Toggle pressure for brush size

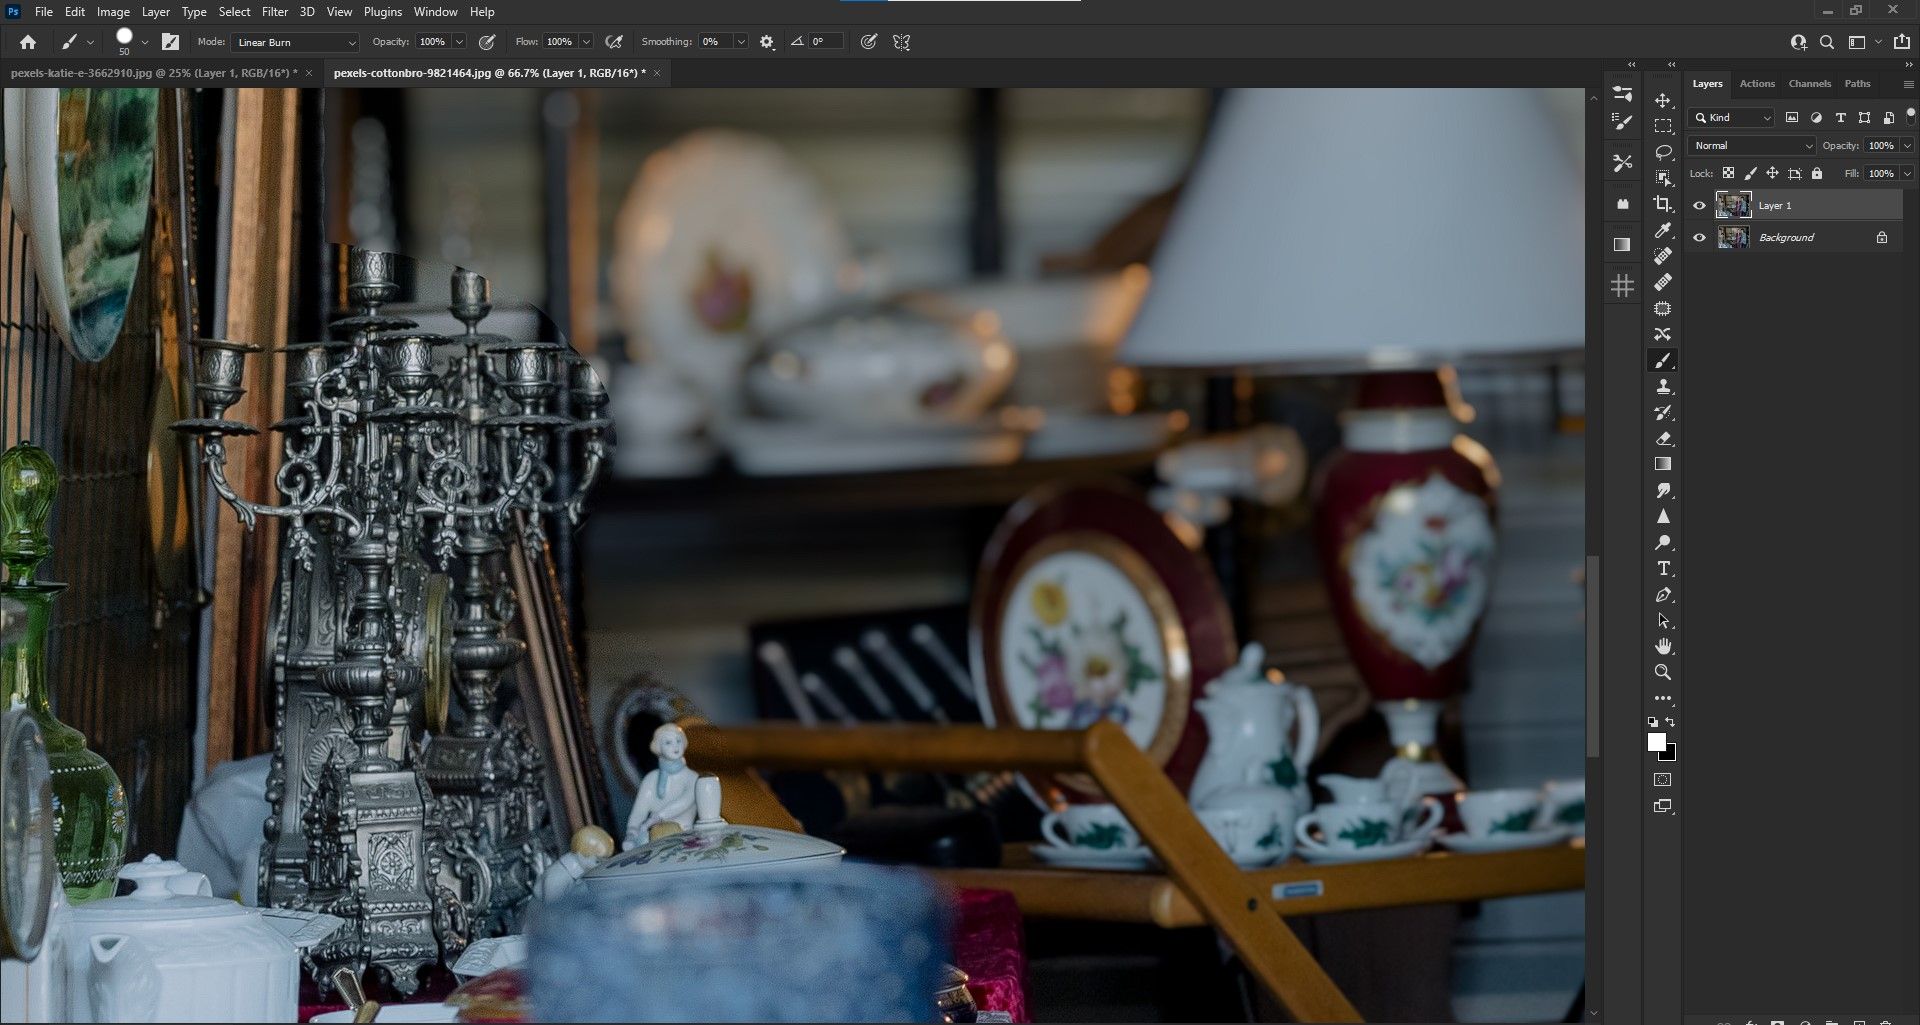pyautogui.click(x=869, y=42)
